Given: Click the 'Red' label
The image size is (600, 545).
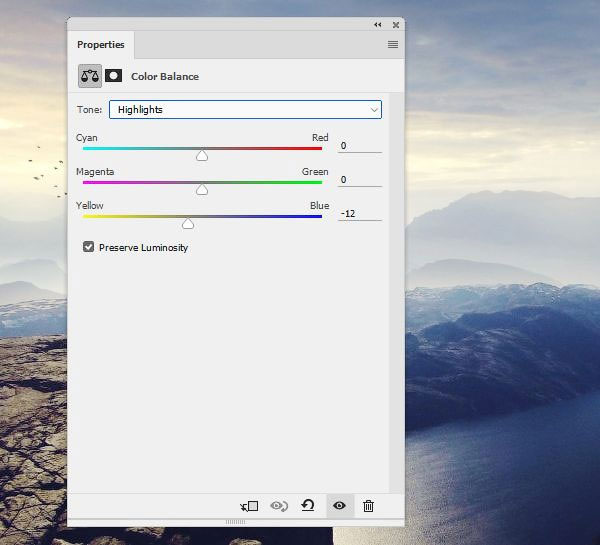Looking at the screenshot, I should click(x=320, y=137).
